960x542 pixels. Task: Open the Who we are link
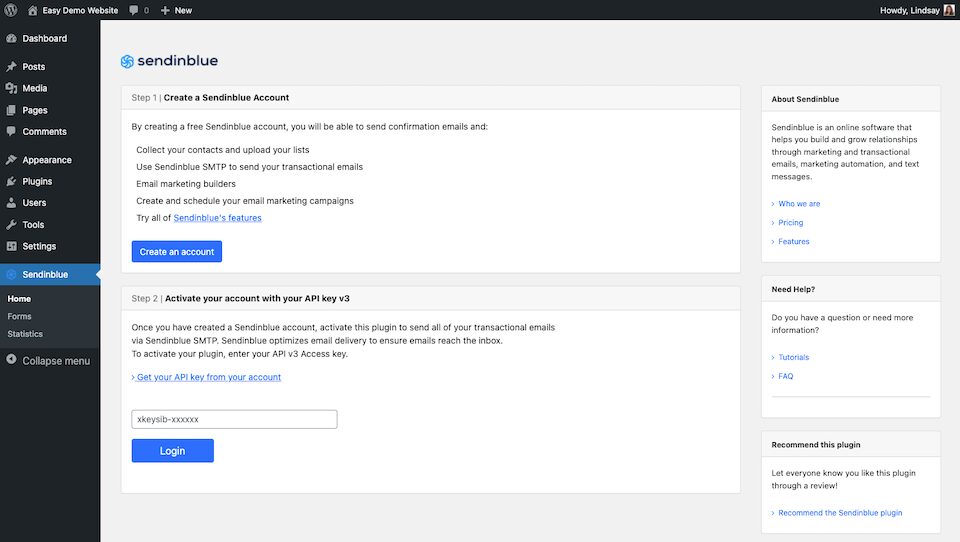point(799,204)
